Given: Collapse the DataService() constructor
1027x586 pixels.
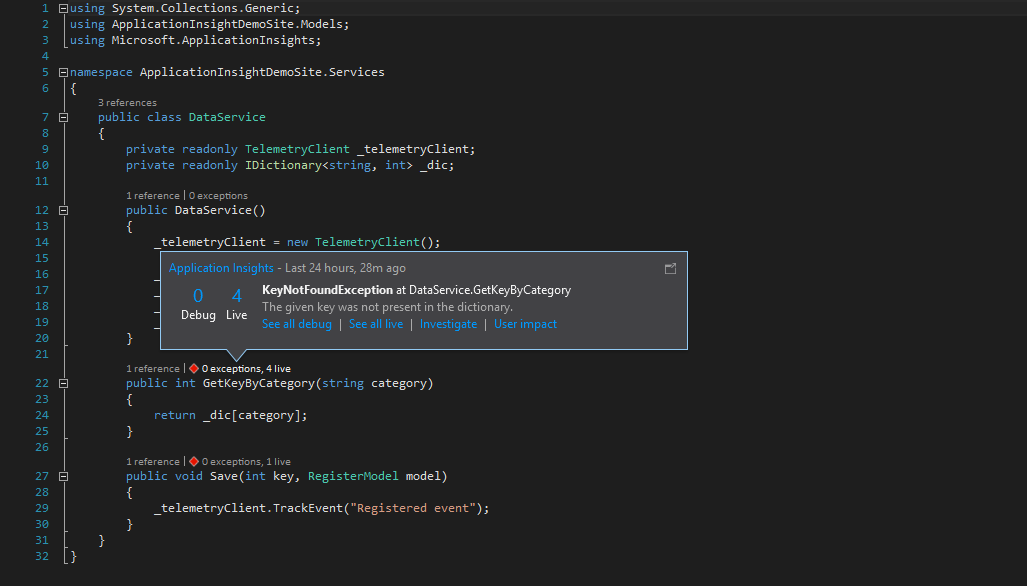Looking at the screenshot, I should click(x=64, y=211).
